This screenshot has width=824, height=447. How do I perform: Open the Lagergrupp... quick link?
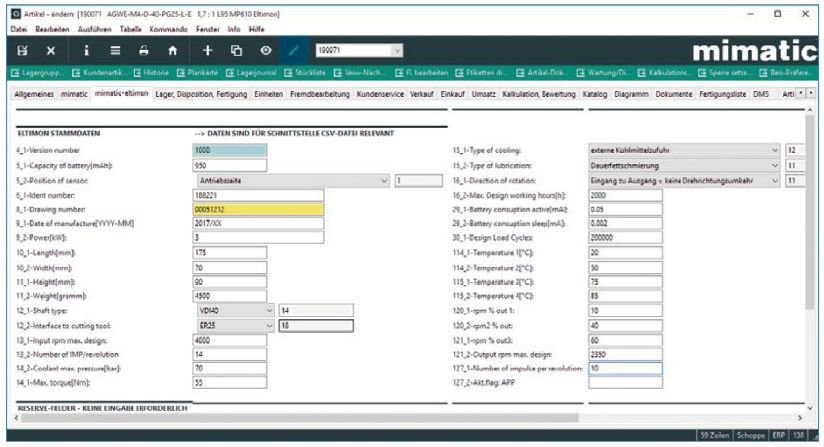(x=38, y=72)
